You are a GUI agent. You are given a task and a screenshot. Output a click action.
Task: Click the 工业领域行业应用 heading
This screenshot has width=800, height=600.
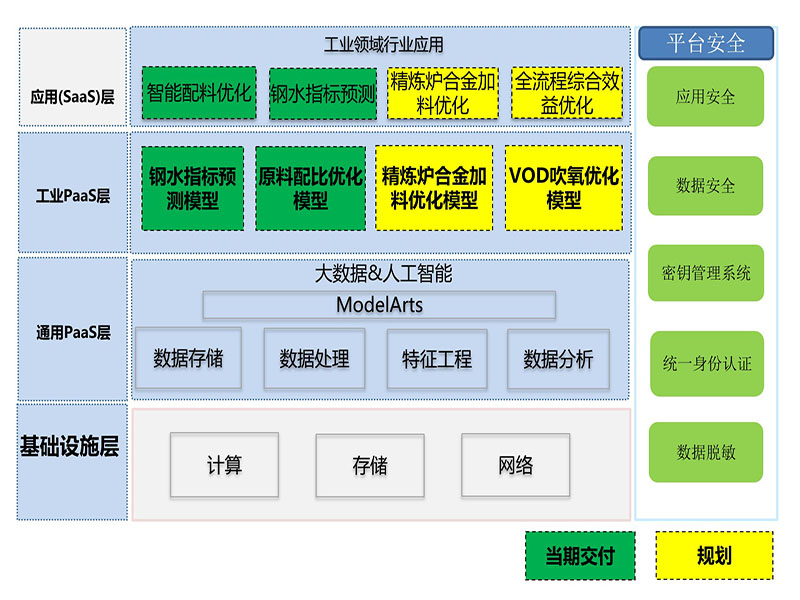(x=383, y=44)
